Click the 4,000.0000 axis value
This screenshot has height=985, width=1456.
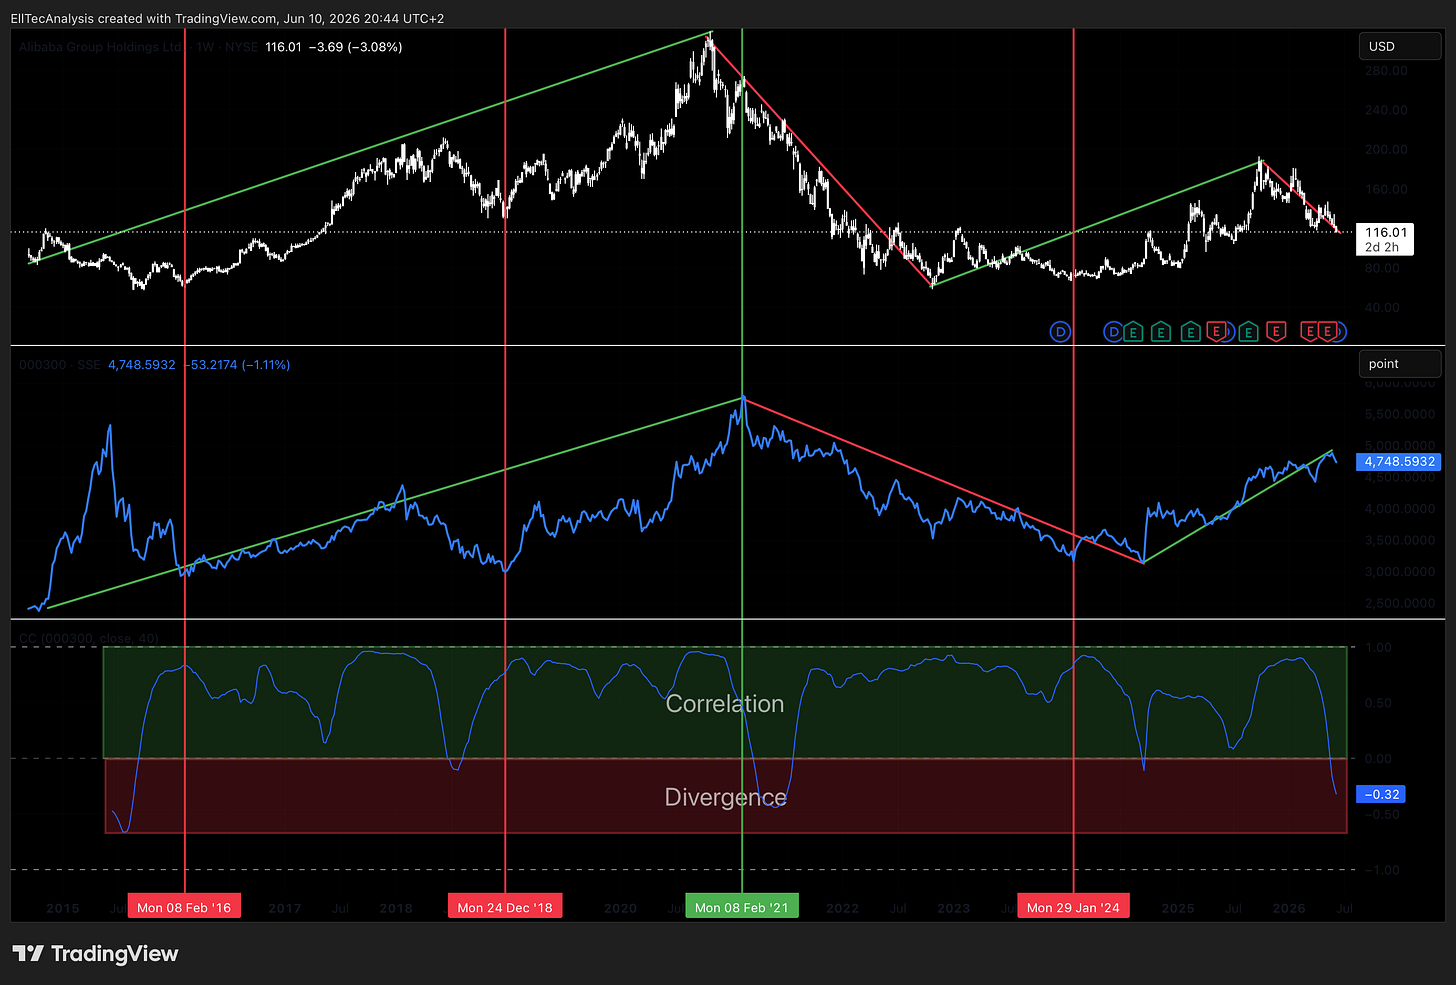click(1400, 509)
